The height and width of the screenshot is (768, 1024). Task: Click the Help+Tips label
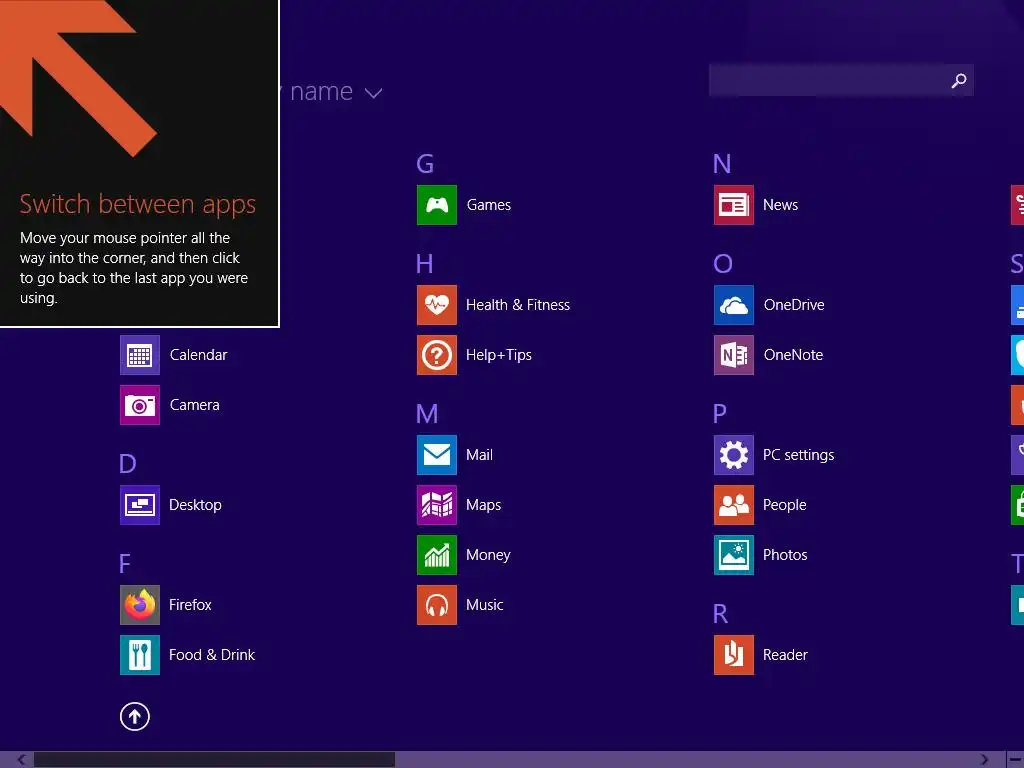[x=499, y=355]
